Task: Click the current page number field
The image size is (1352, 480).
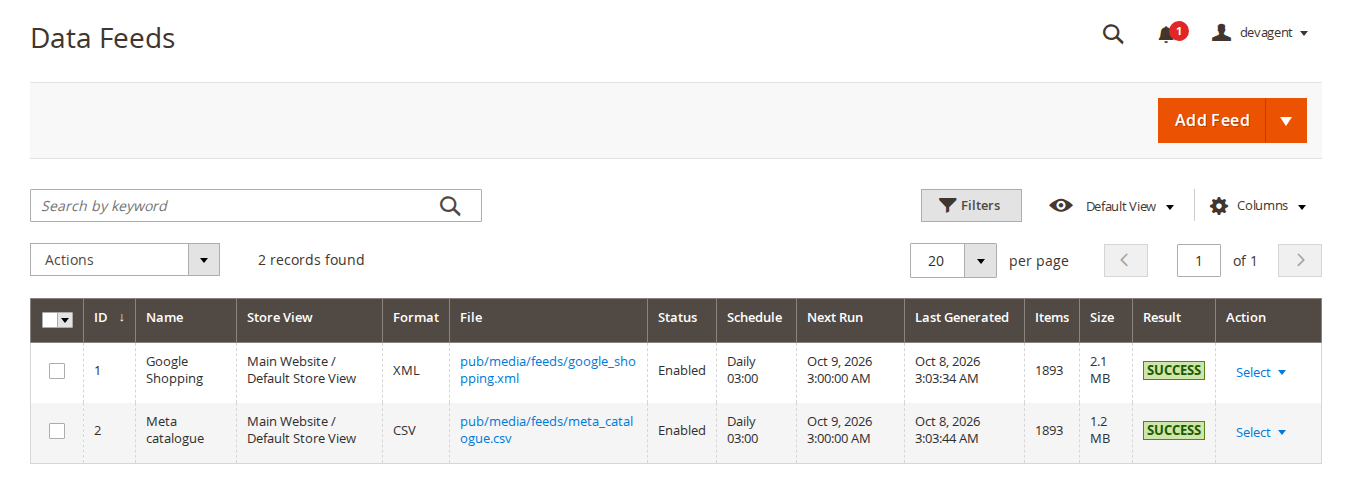Action: tap(1199, 261)
